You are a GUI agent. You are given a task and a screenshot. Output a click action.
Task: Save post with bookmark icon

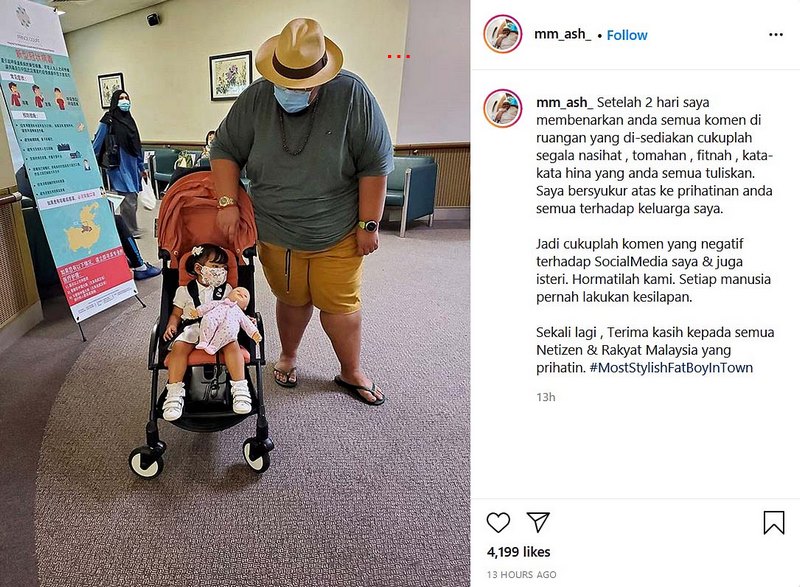773,523
